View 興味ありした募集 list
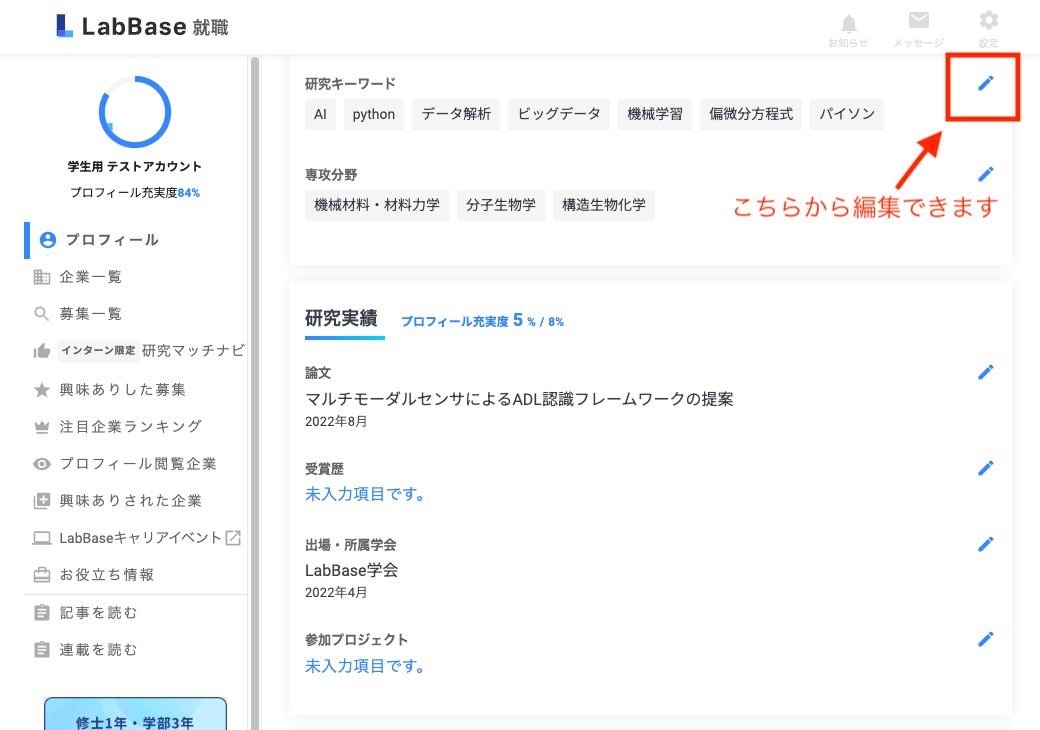This screenshot has width=1040, height=730. 122,389
